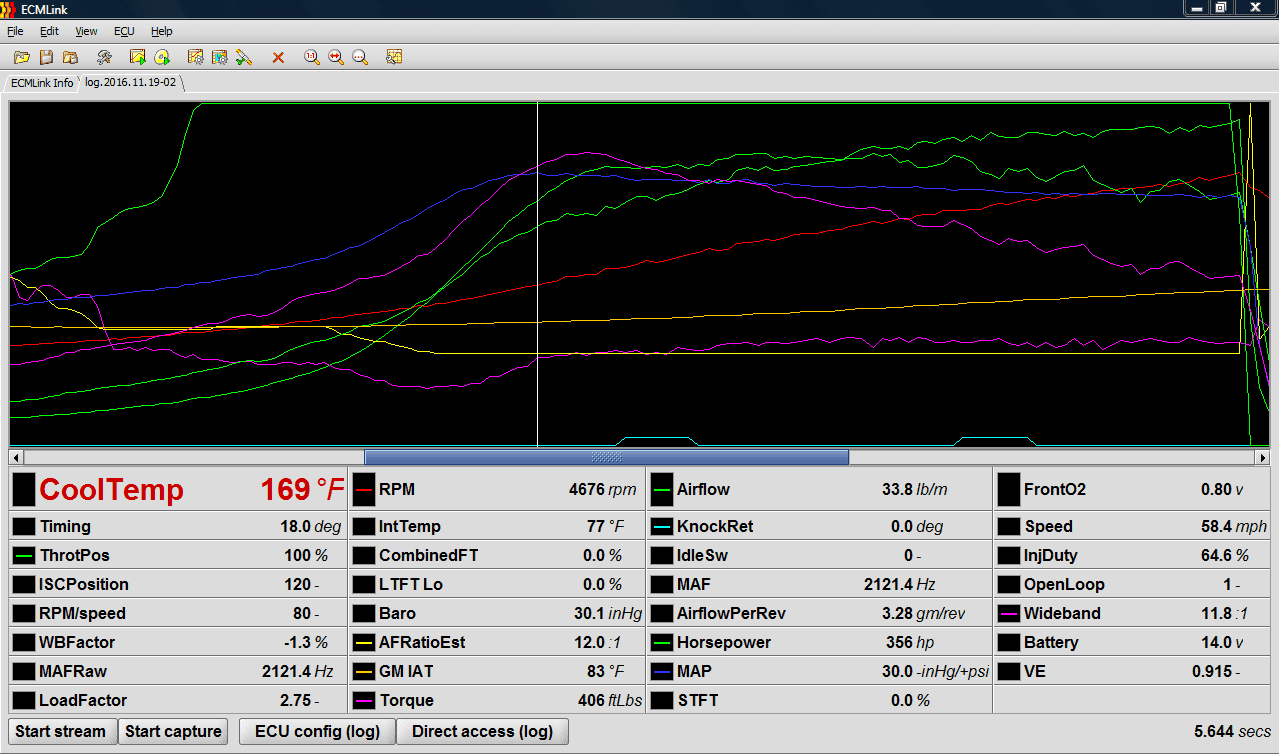Click the InjDuty value 64.6 %
The width and height of the screenshot is (1279, 754).
tap(1224, 555)
